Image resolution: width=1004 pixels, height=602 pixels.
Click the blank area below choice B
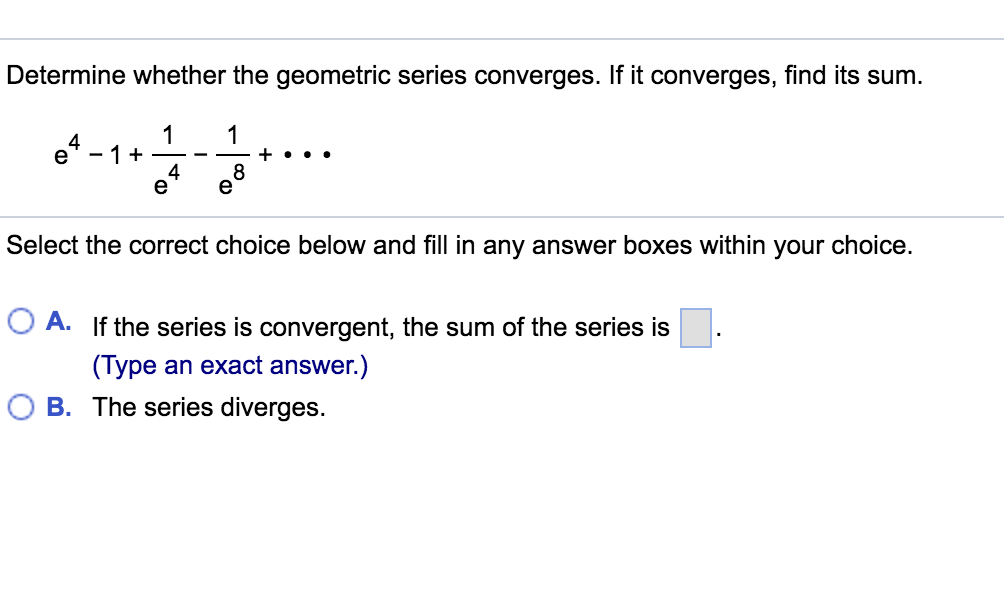(500, 500)
